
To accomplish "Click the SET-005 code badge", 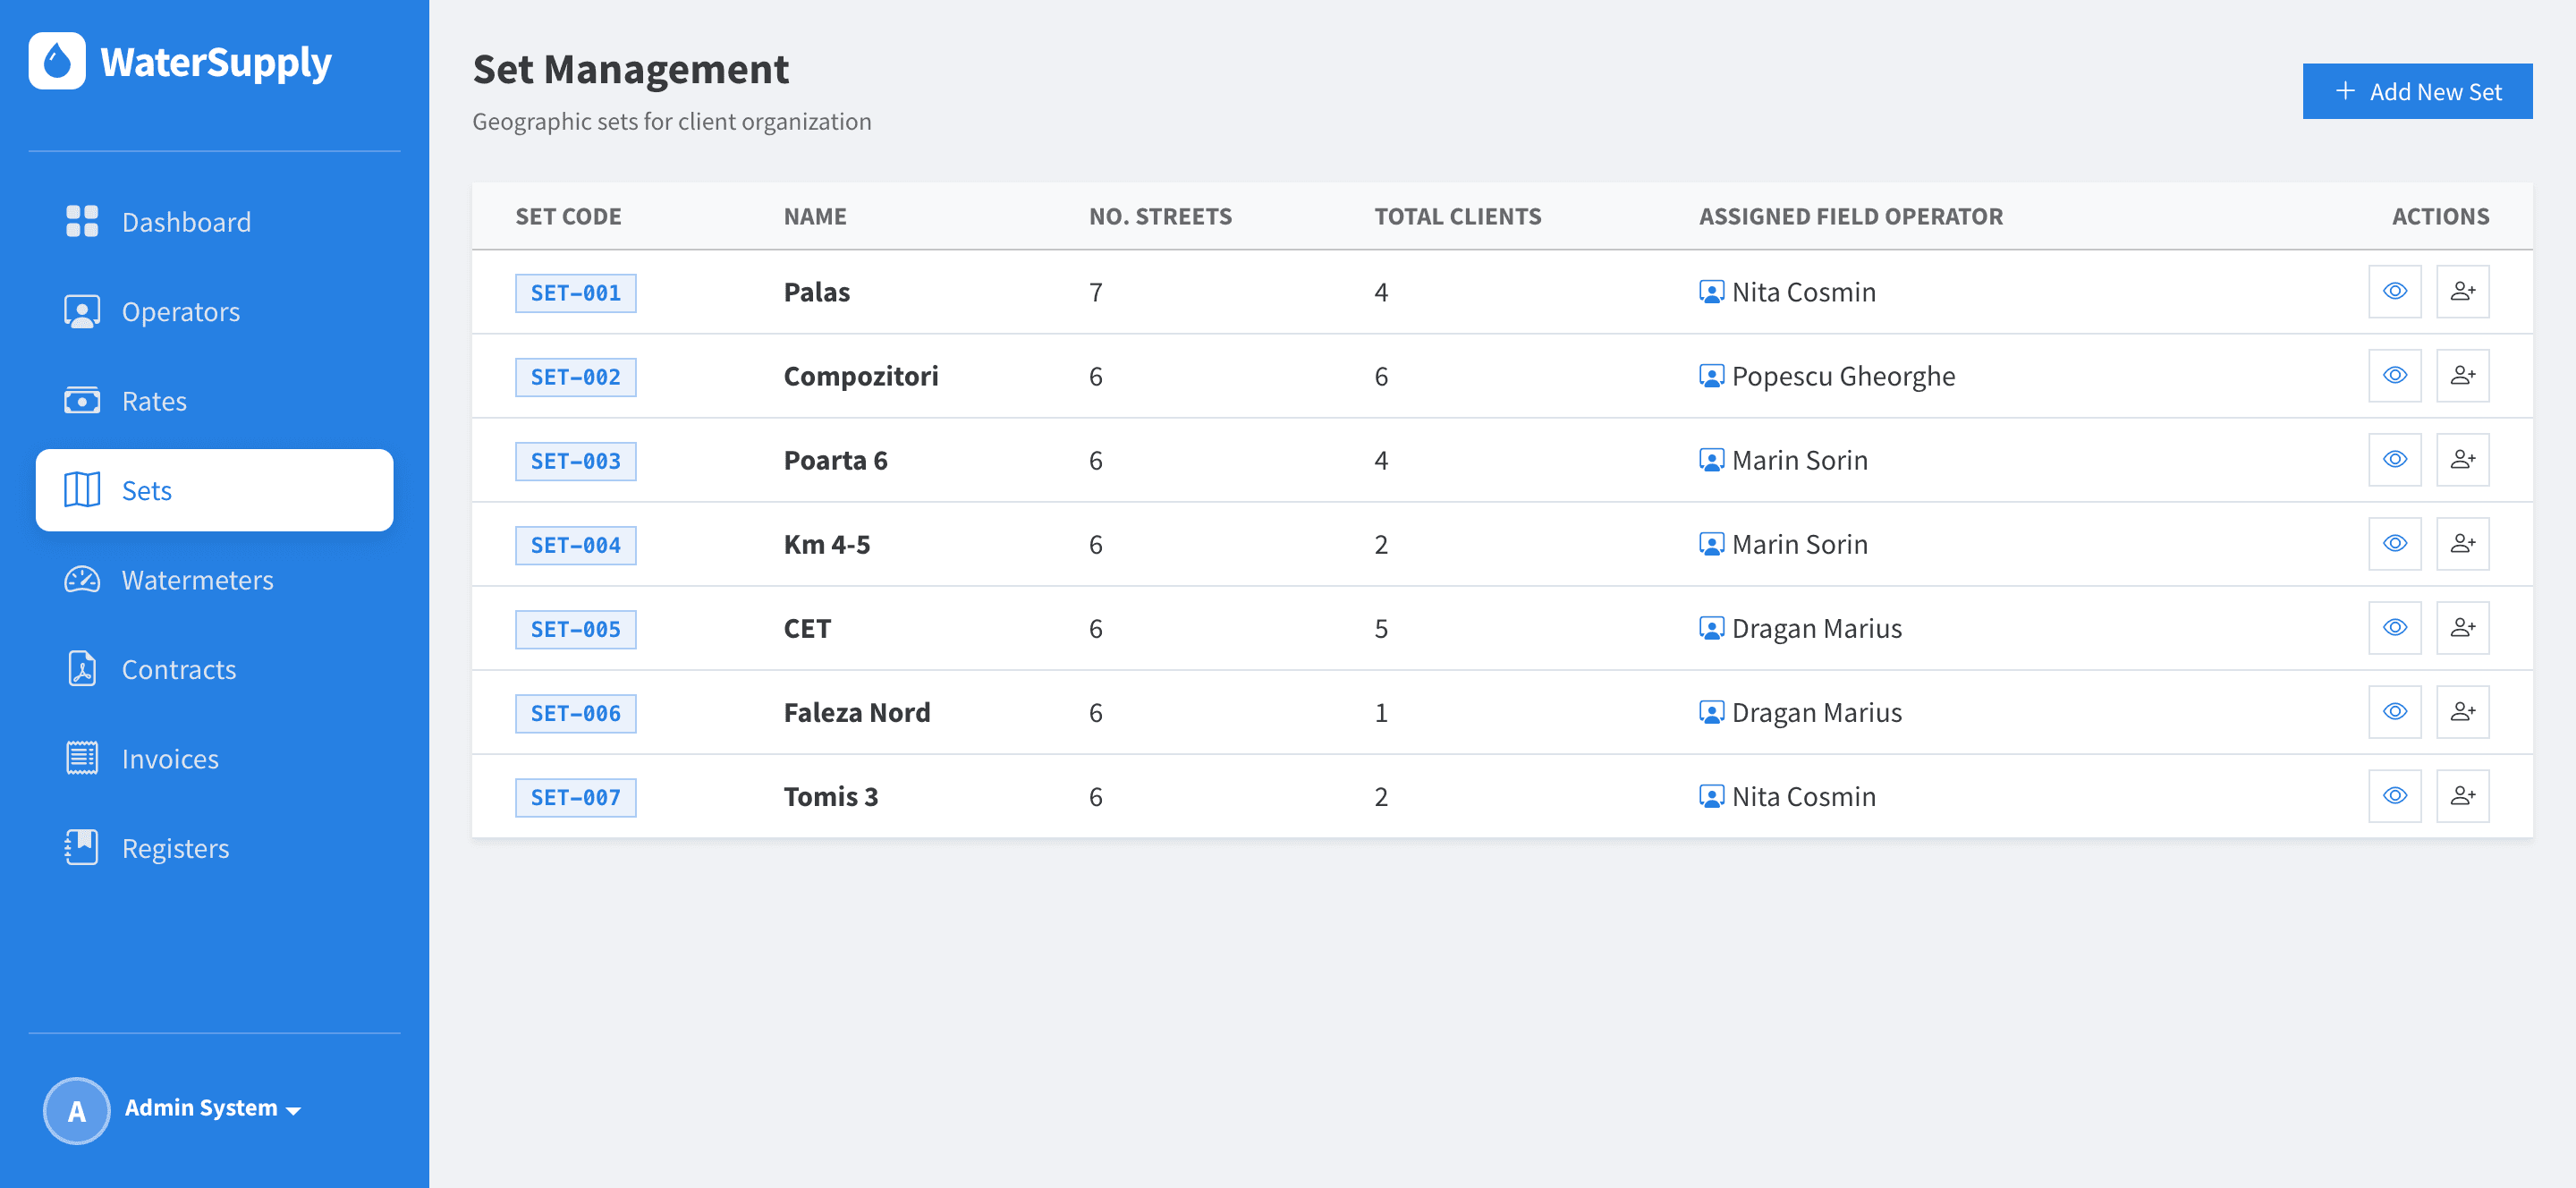I will [x=575, y=629].
